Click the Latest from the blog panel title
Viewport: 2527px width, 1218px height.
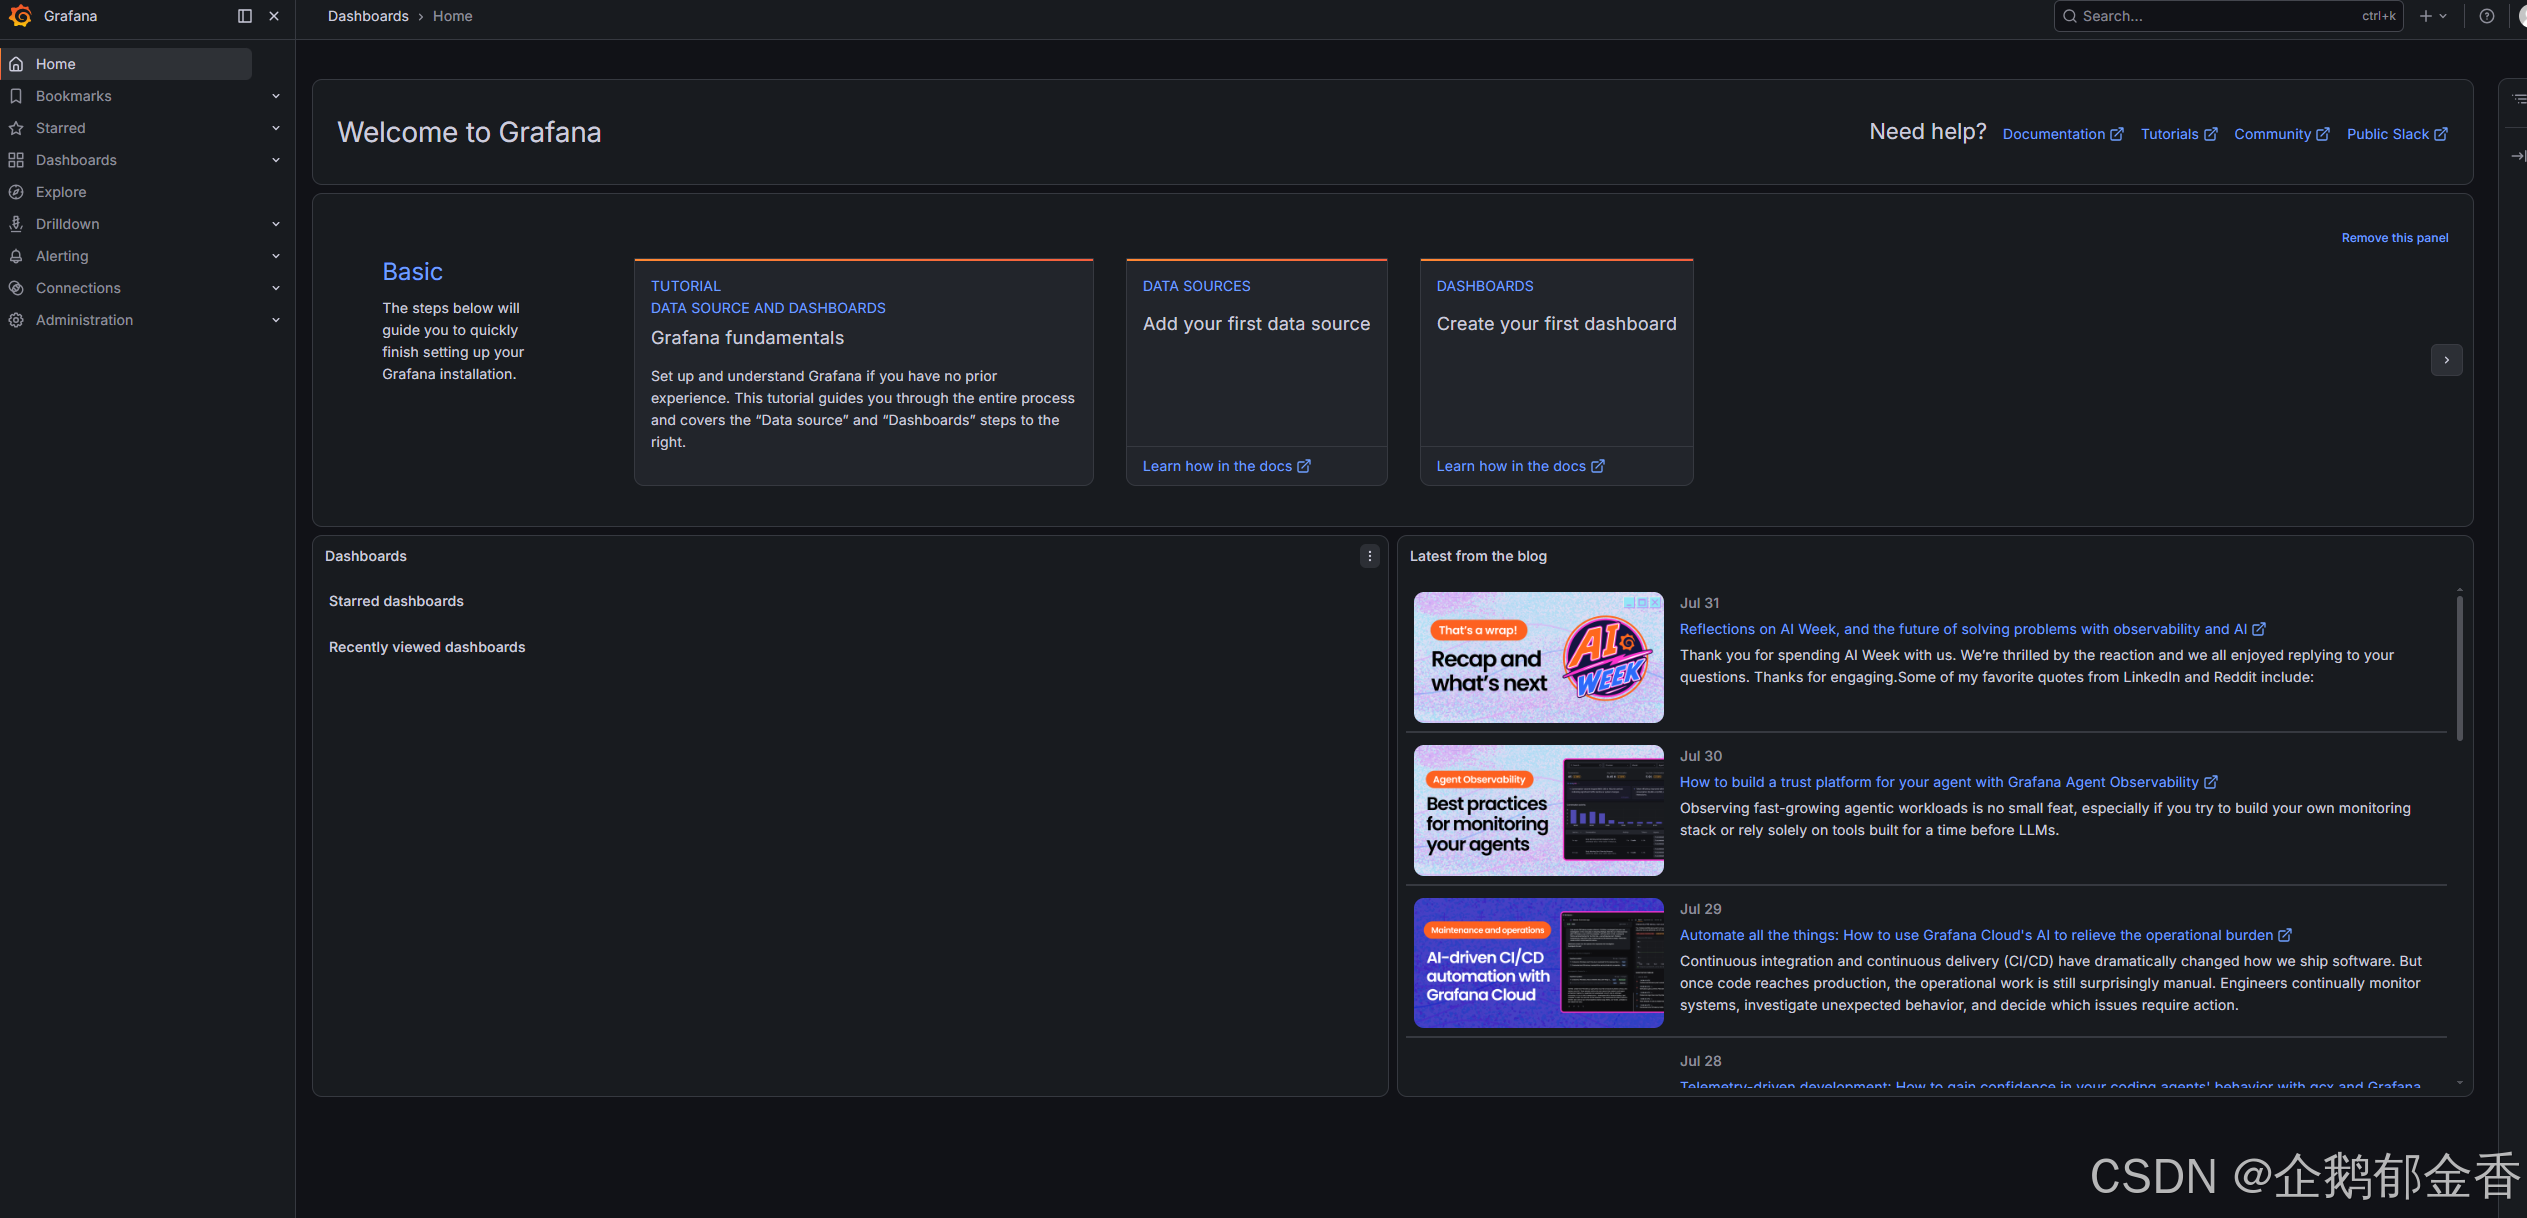point(1478,556)
